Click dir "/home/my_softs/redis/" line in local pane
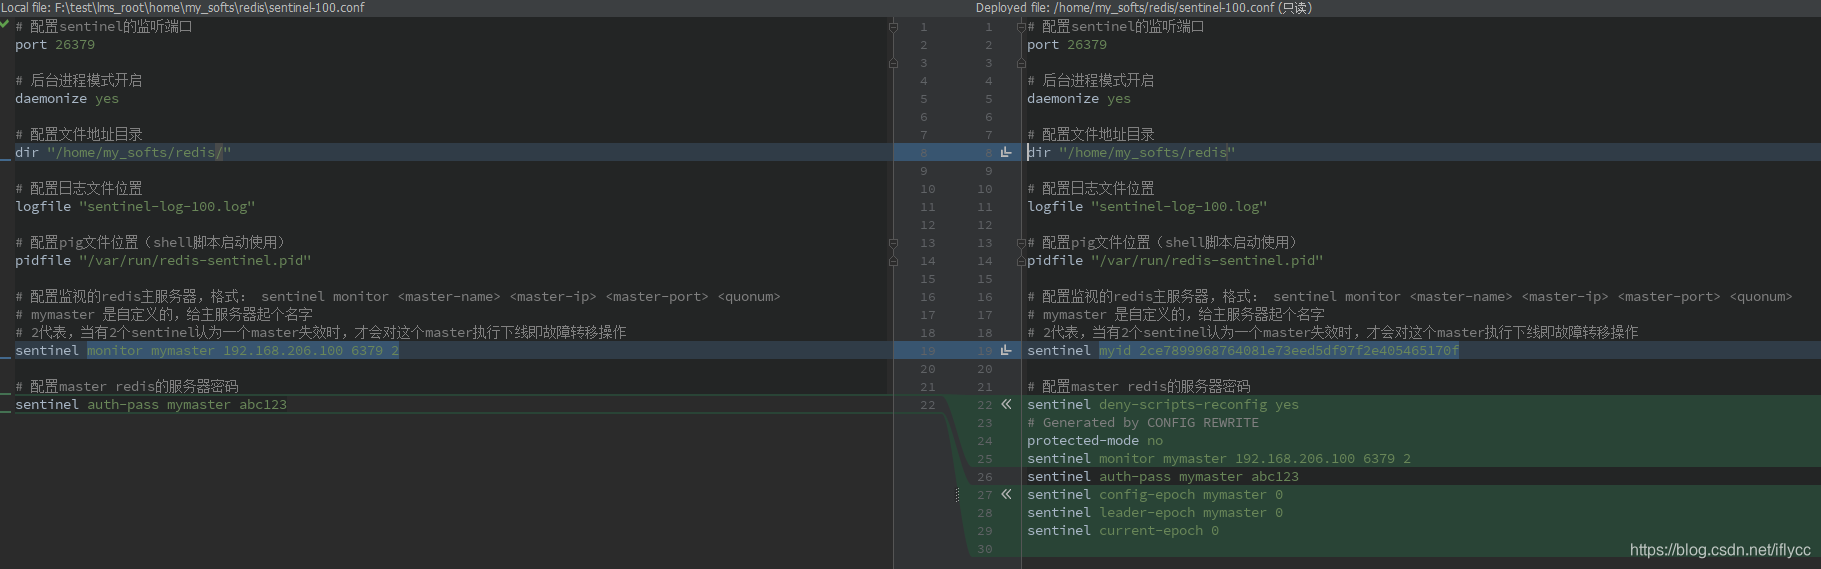1821x569 pixels. click(123, 153)
